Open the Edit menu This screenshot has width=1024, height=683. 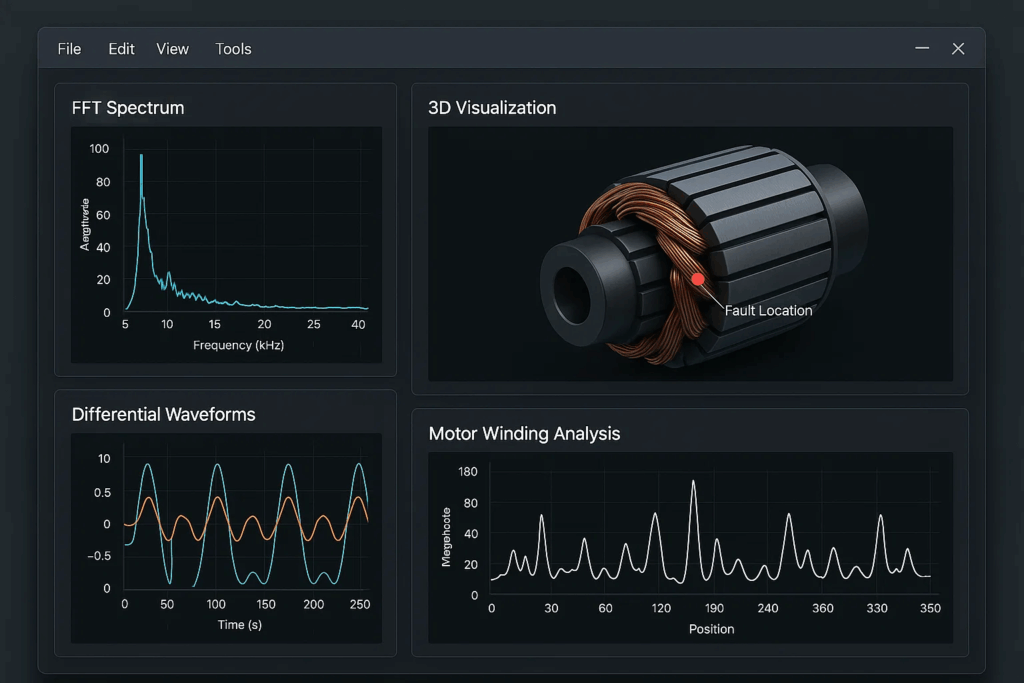click(121, 49)
